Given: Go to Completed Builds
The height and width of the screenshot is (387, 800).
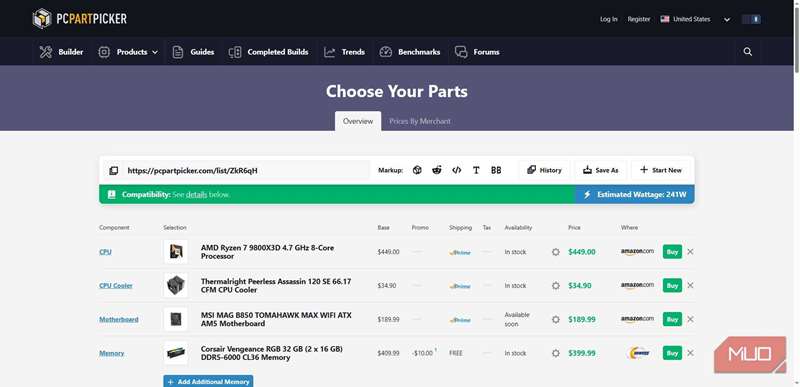Looking at the screenshot, I should (x=268, y=52).
